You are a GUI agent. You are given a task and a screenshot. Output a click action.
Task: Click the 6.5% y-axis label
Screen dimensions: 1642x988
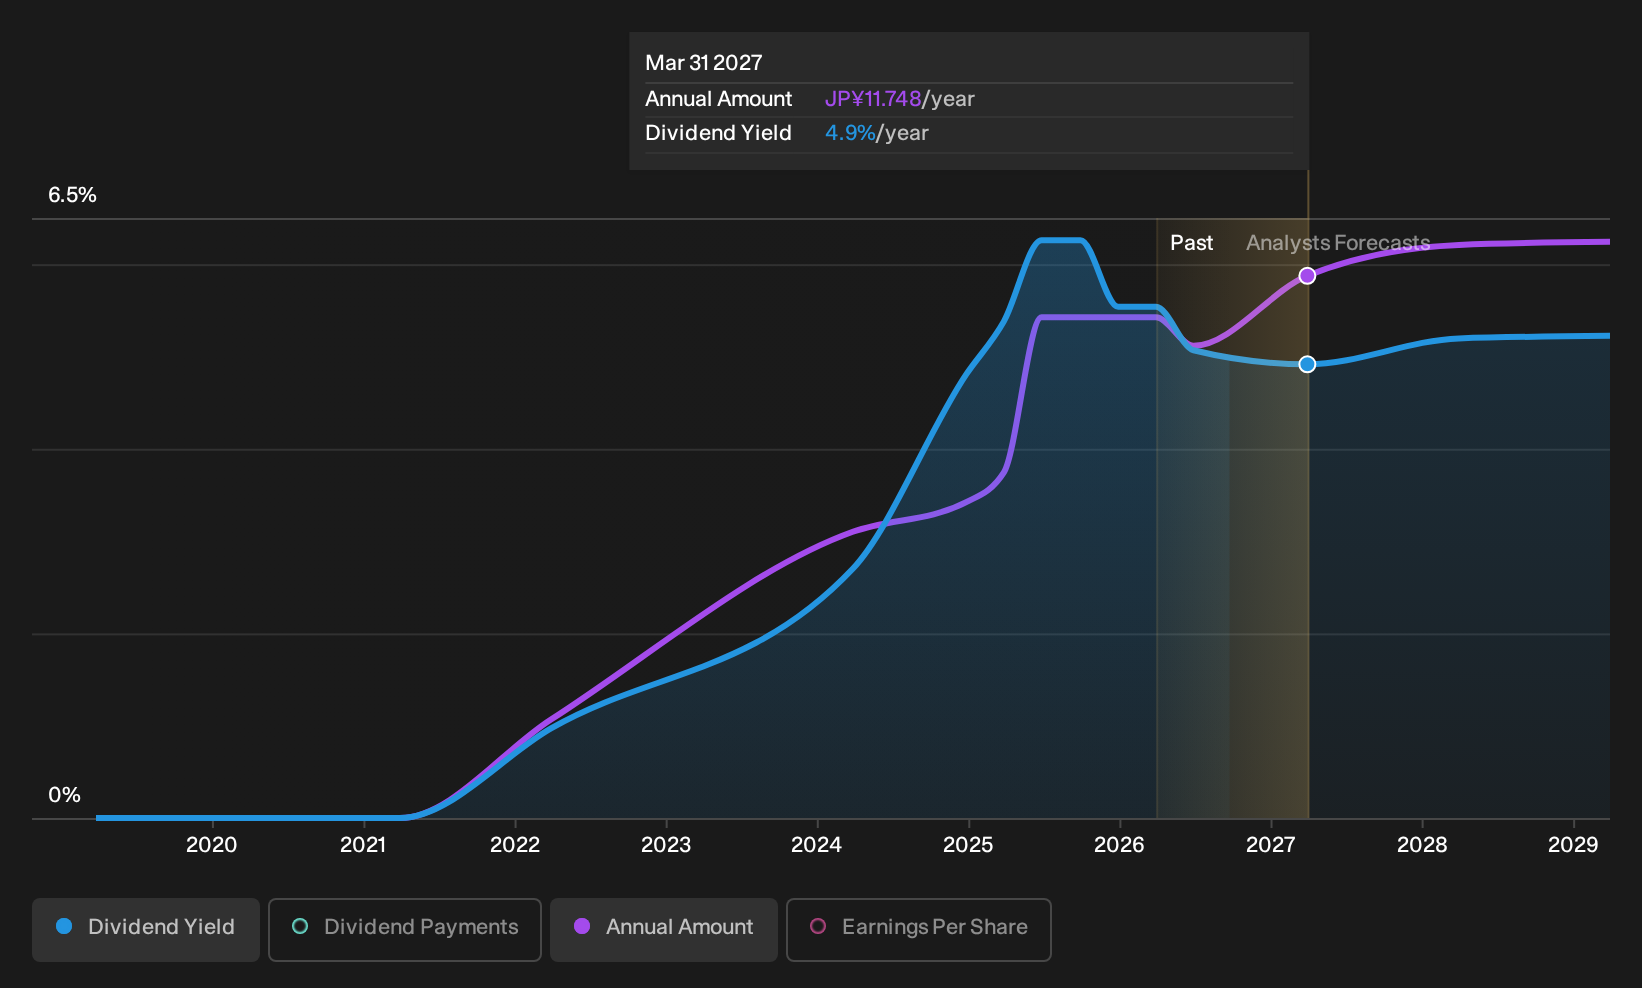click(x=73, y=195)
